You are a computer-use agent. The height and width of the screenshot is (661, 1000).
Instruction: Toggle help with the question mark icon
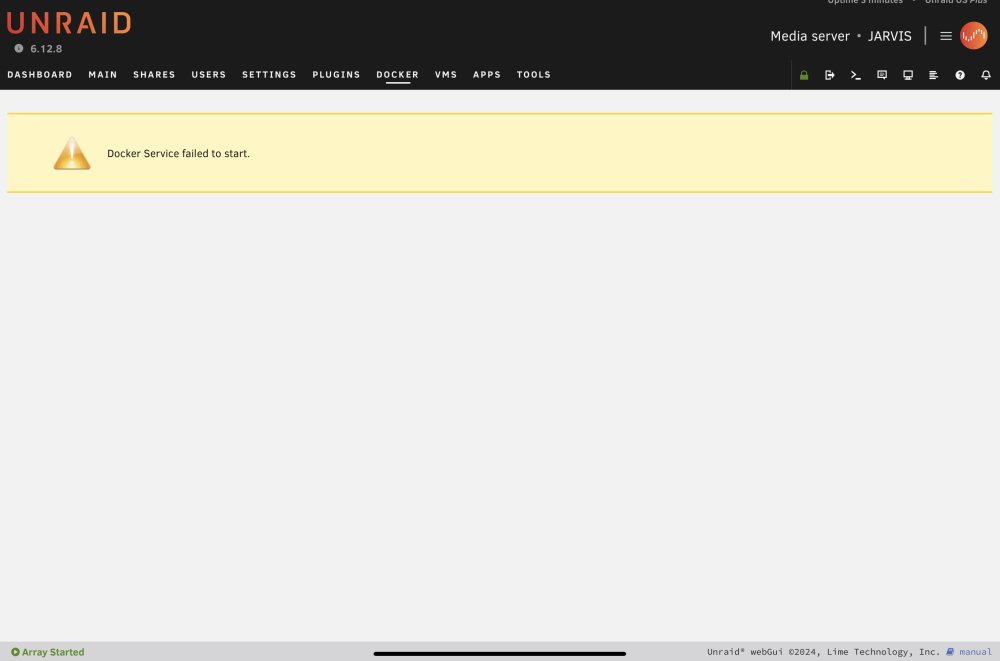click(x=960, y=75)
